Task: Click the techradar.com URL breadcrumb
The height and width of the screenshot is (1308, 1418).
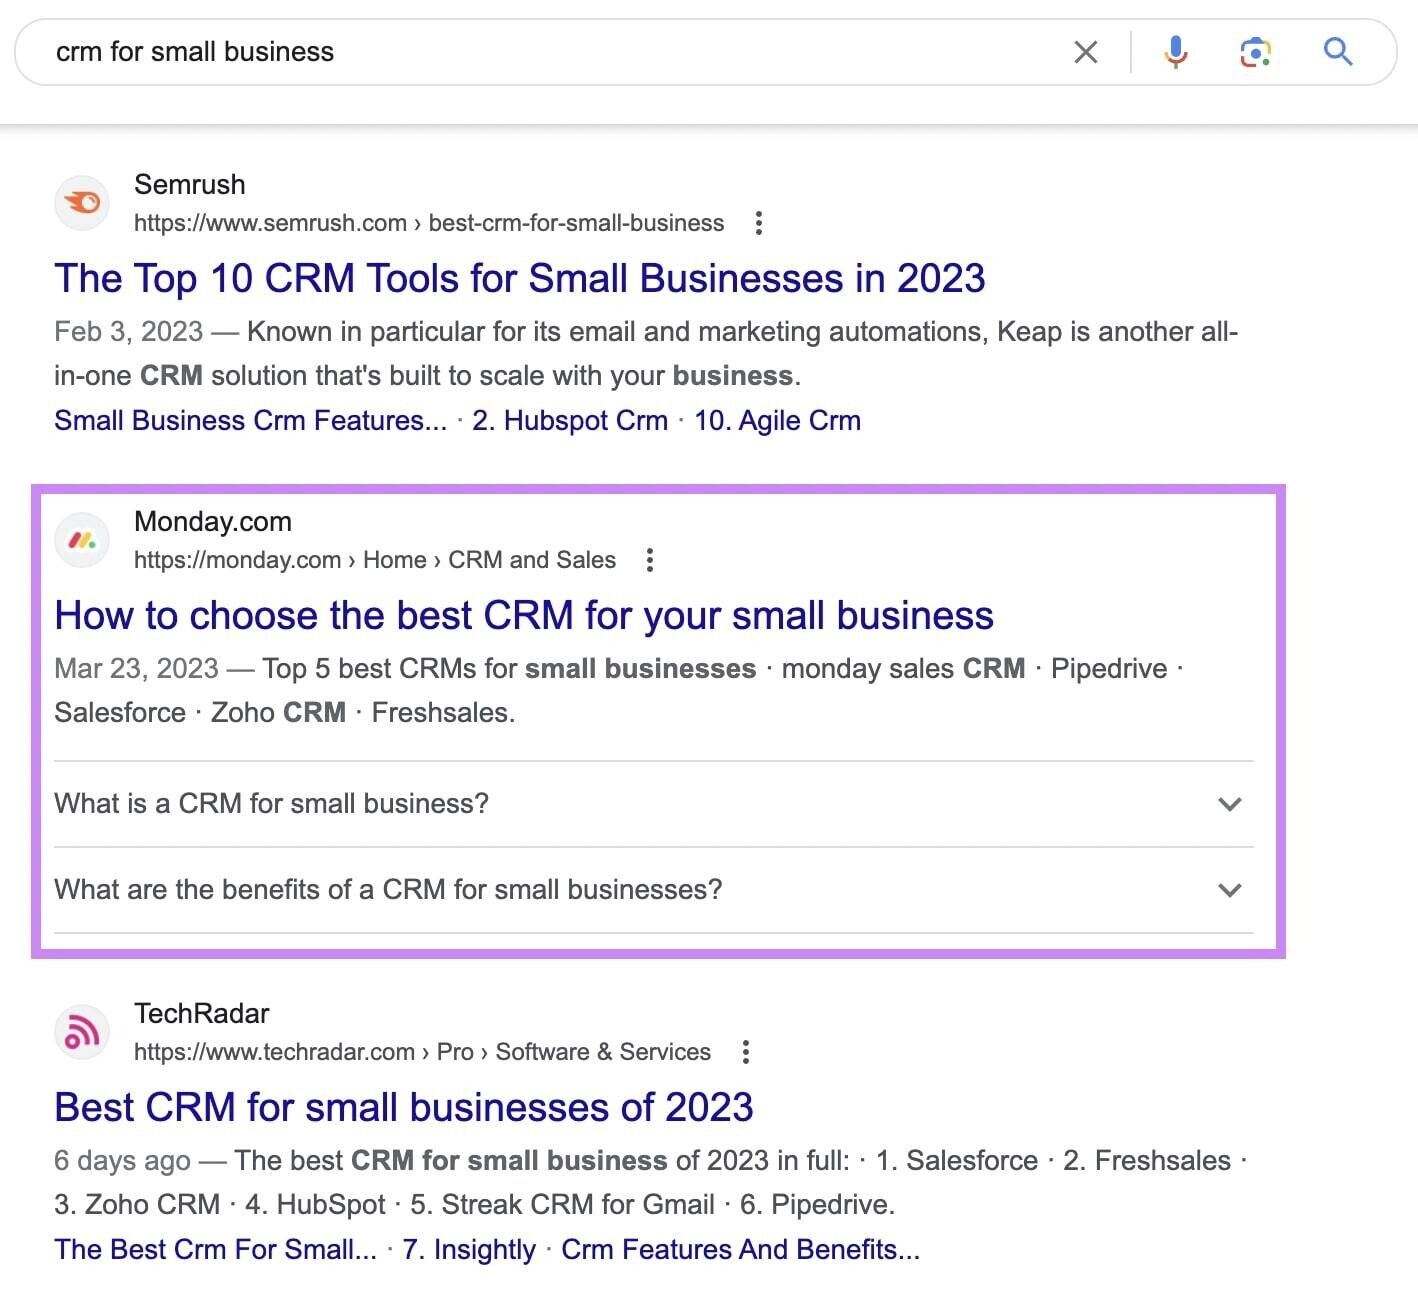Action: (422, 1052)
